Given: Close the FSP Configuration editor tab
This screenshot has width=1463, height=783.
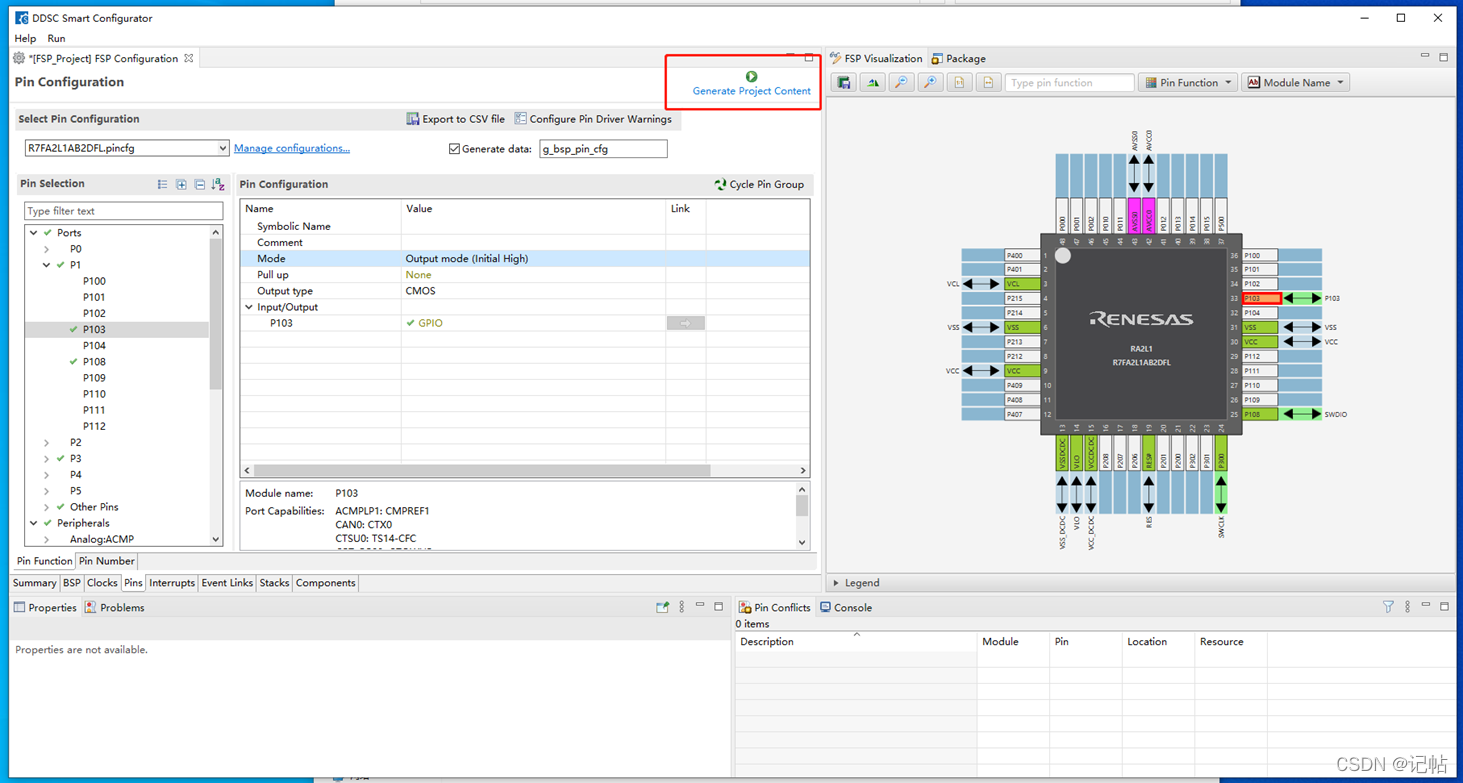Looking at the screenshot, I should (x=188, y=58).
